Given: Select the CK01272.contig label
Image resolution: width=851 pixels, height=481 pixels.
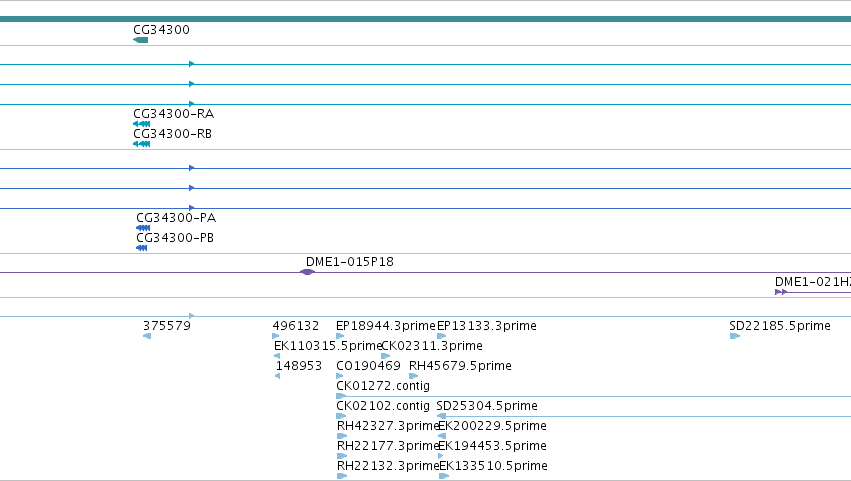Looking at the screenshot, I should click(383, 386).
